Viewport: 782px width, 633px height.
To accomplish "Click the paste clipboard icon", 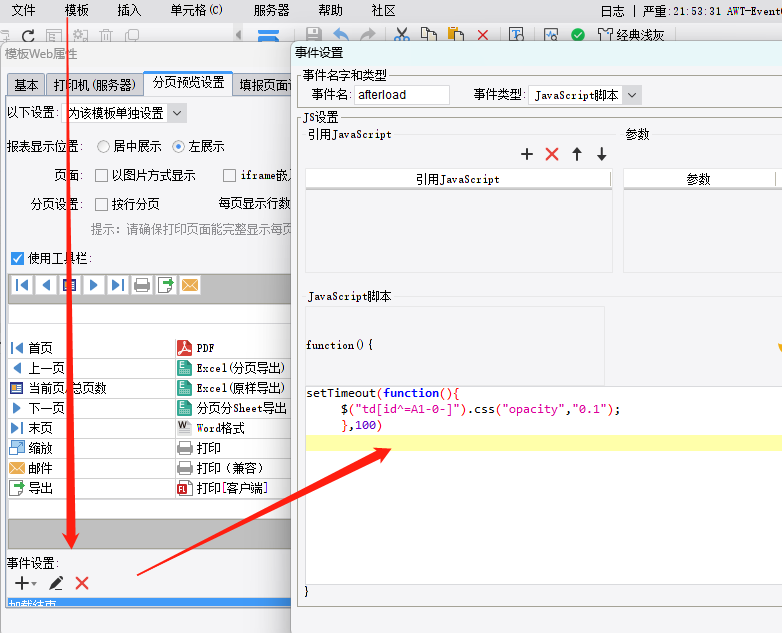I will pos(455,34).
